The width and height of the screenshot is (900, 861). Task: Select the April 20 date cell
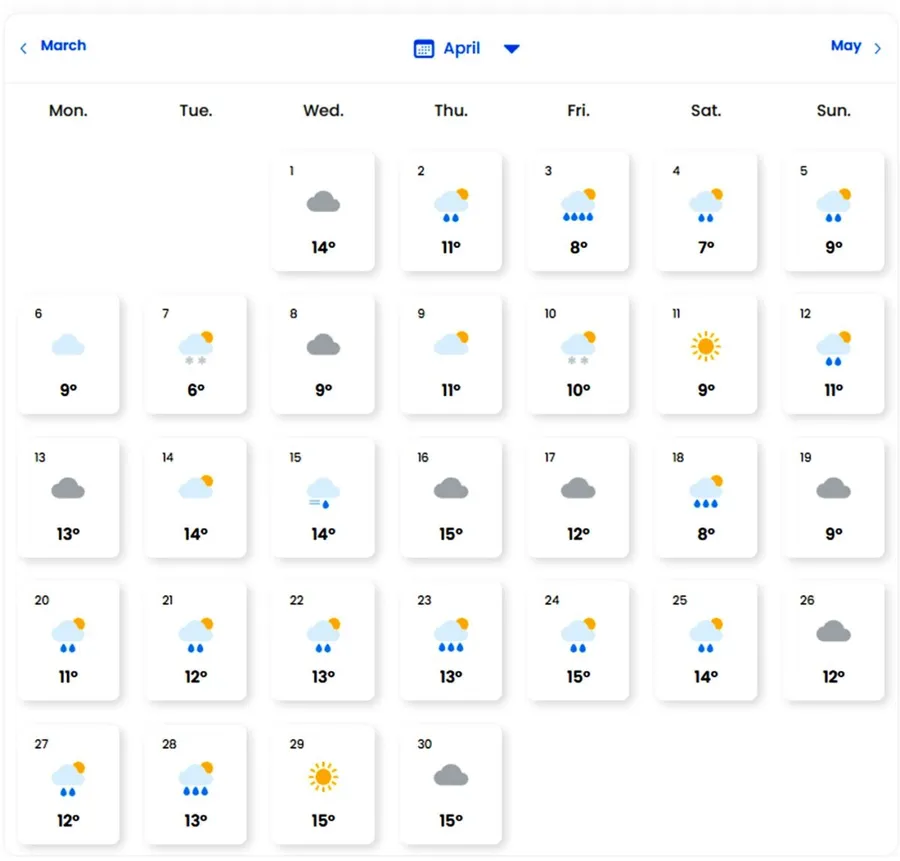[x=68, y=640]
